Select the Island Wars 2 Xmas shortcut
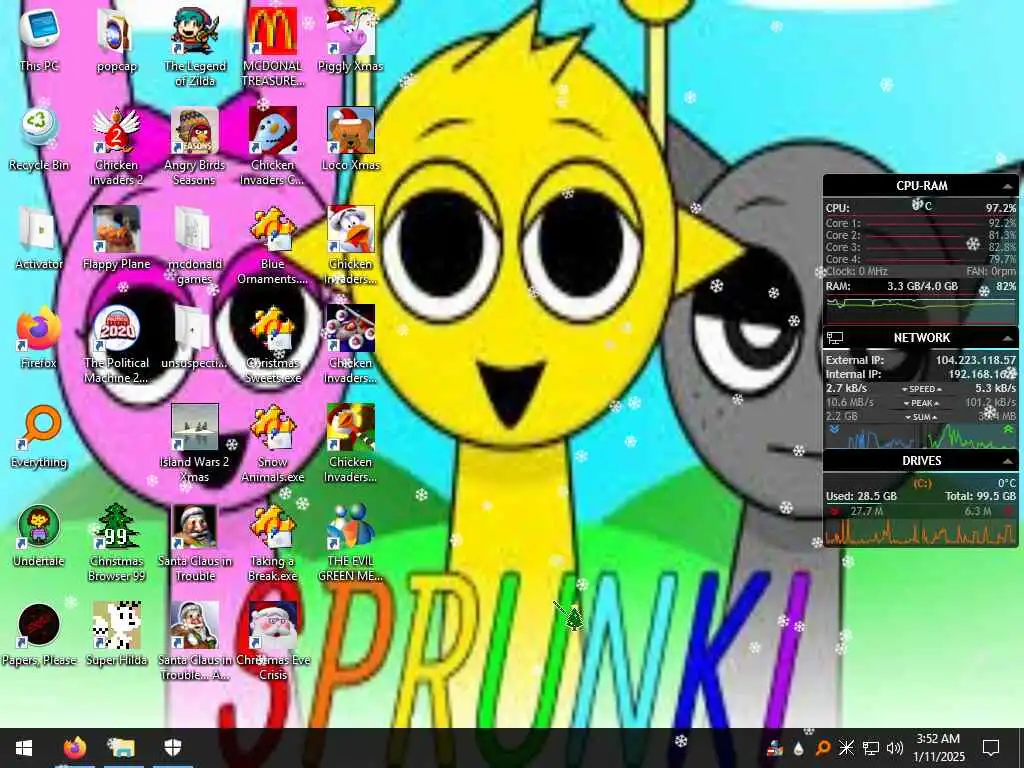 (195, 445)
